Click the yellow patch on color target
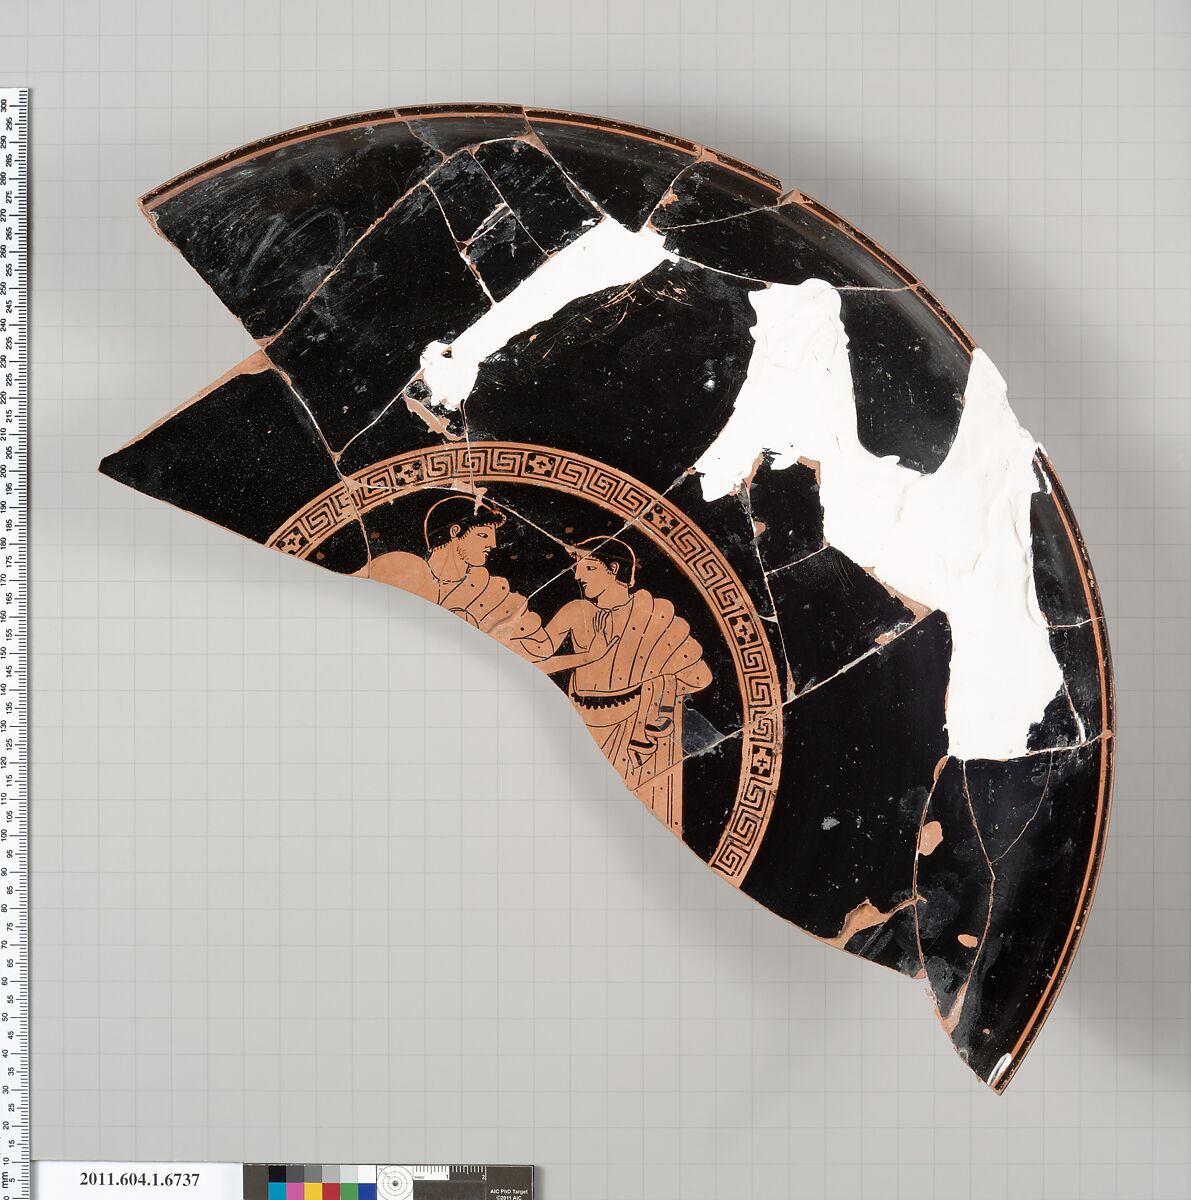Viewport: 1191px width, 1200px height. click(313, 1191)
